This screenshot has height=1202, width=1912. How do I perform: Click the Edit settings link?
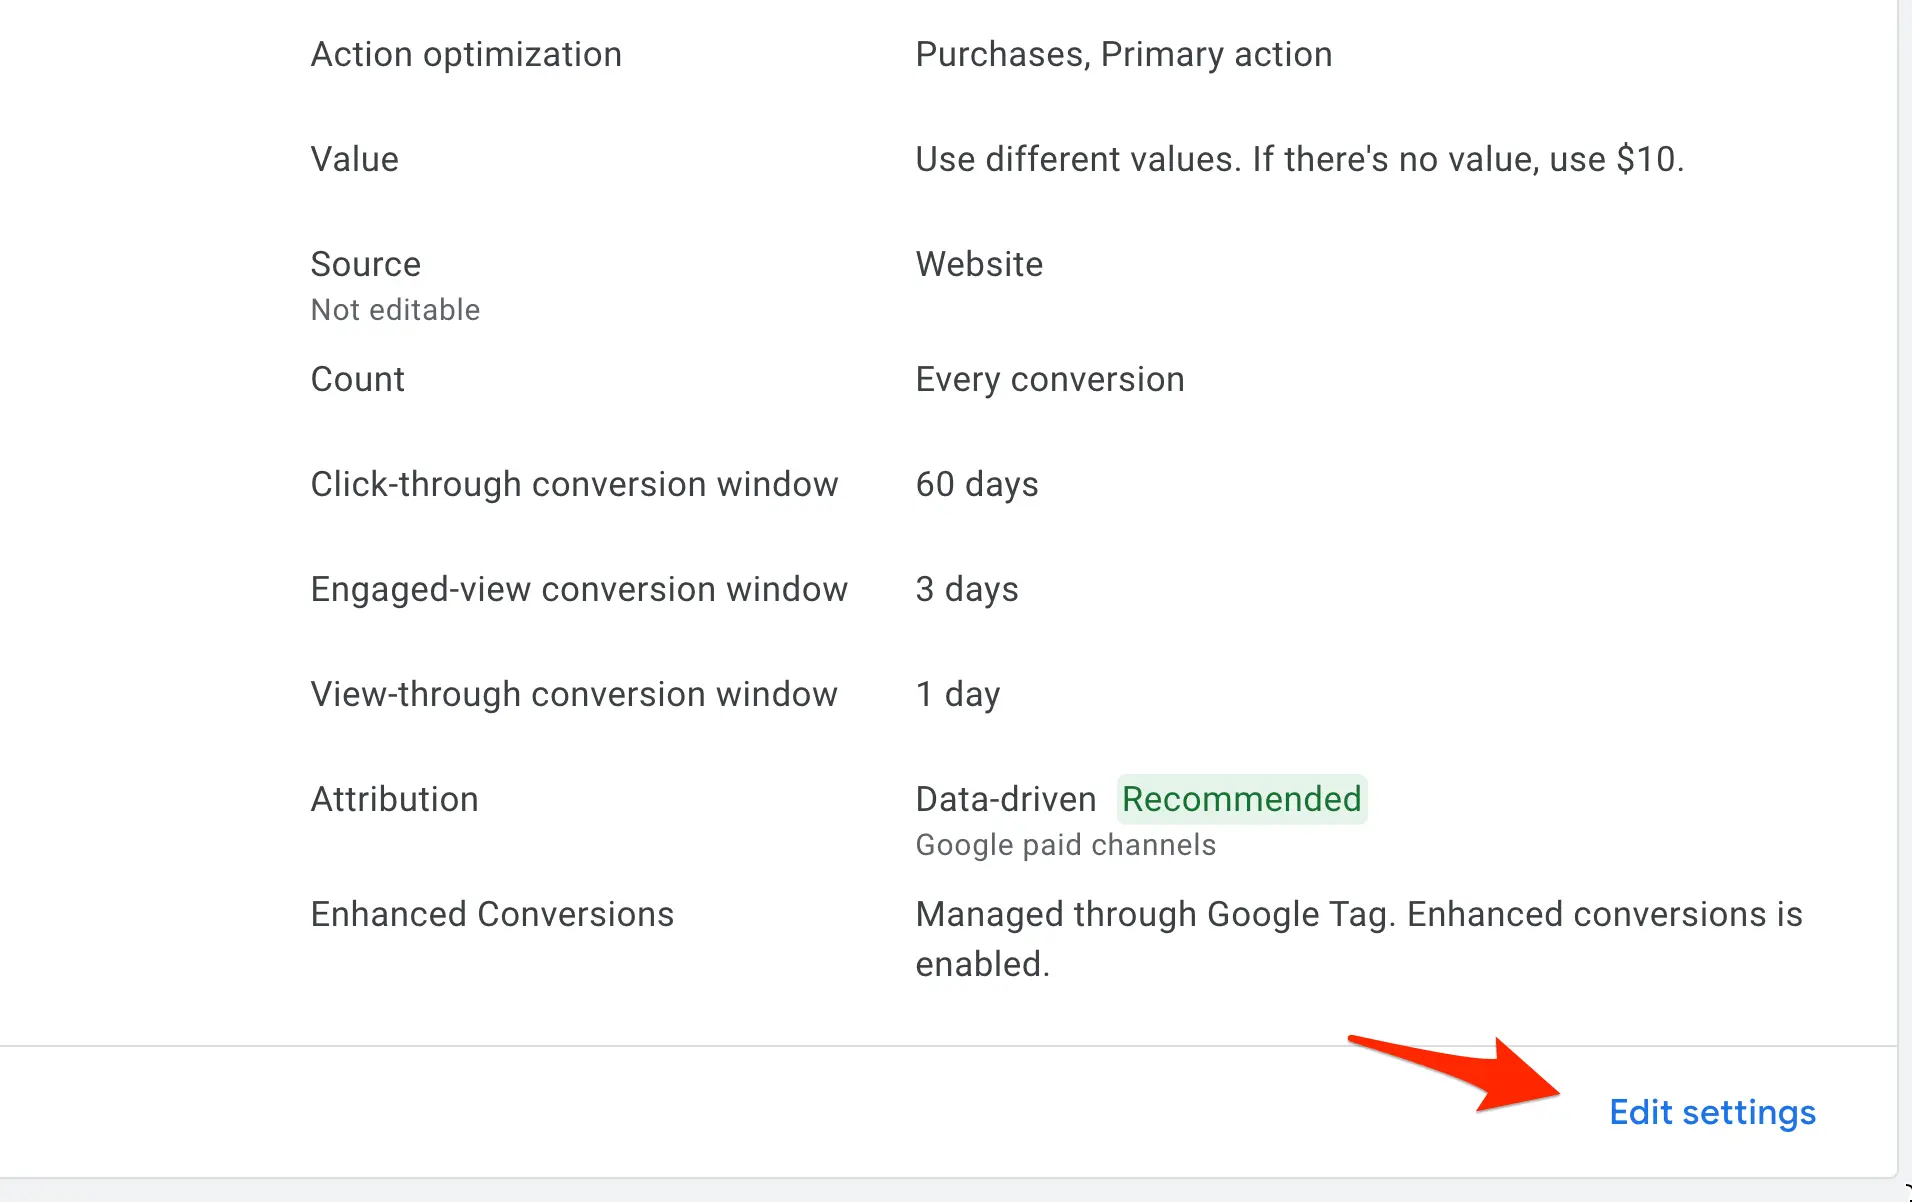(x=1712, y=1112)
